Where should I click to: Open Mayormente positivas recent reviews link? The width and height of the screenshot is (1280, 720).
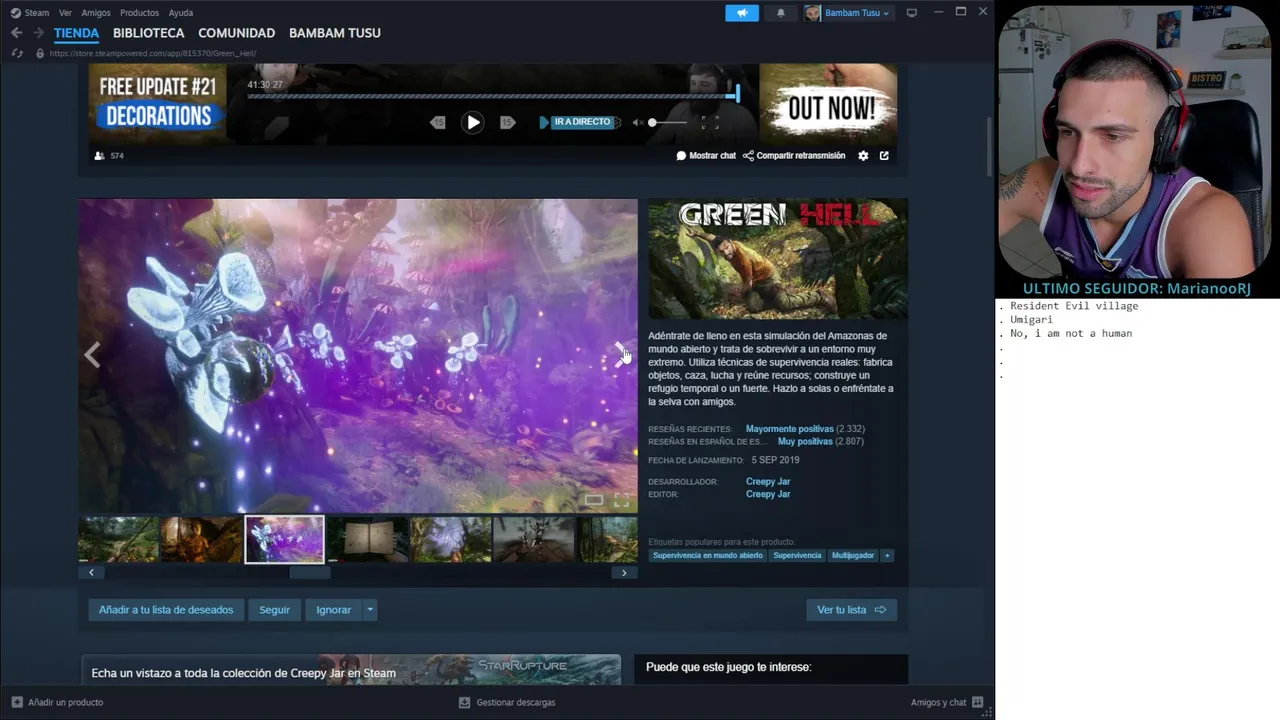pos(790,429)
